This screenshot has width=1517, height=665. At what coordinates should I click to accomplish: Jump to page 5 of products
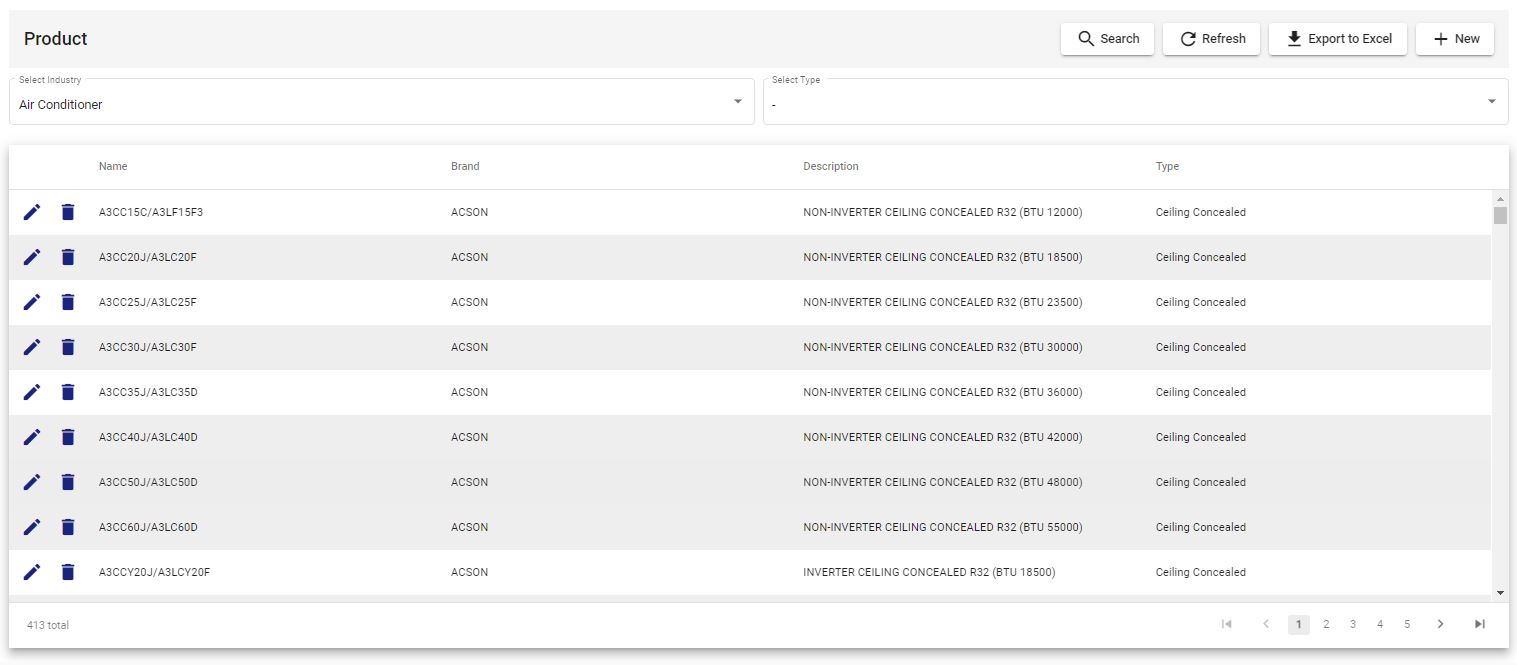tap(1407, 624)
